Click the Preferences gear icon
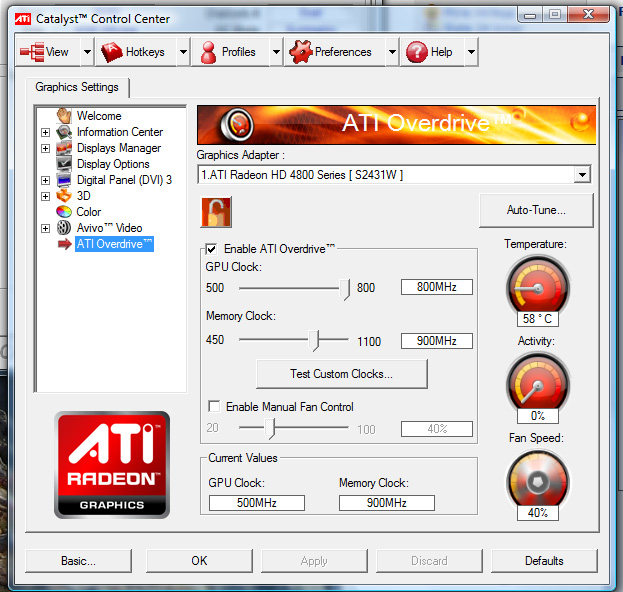 click(301, 52)
